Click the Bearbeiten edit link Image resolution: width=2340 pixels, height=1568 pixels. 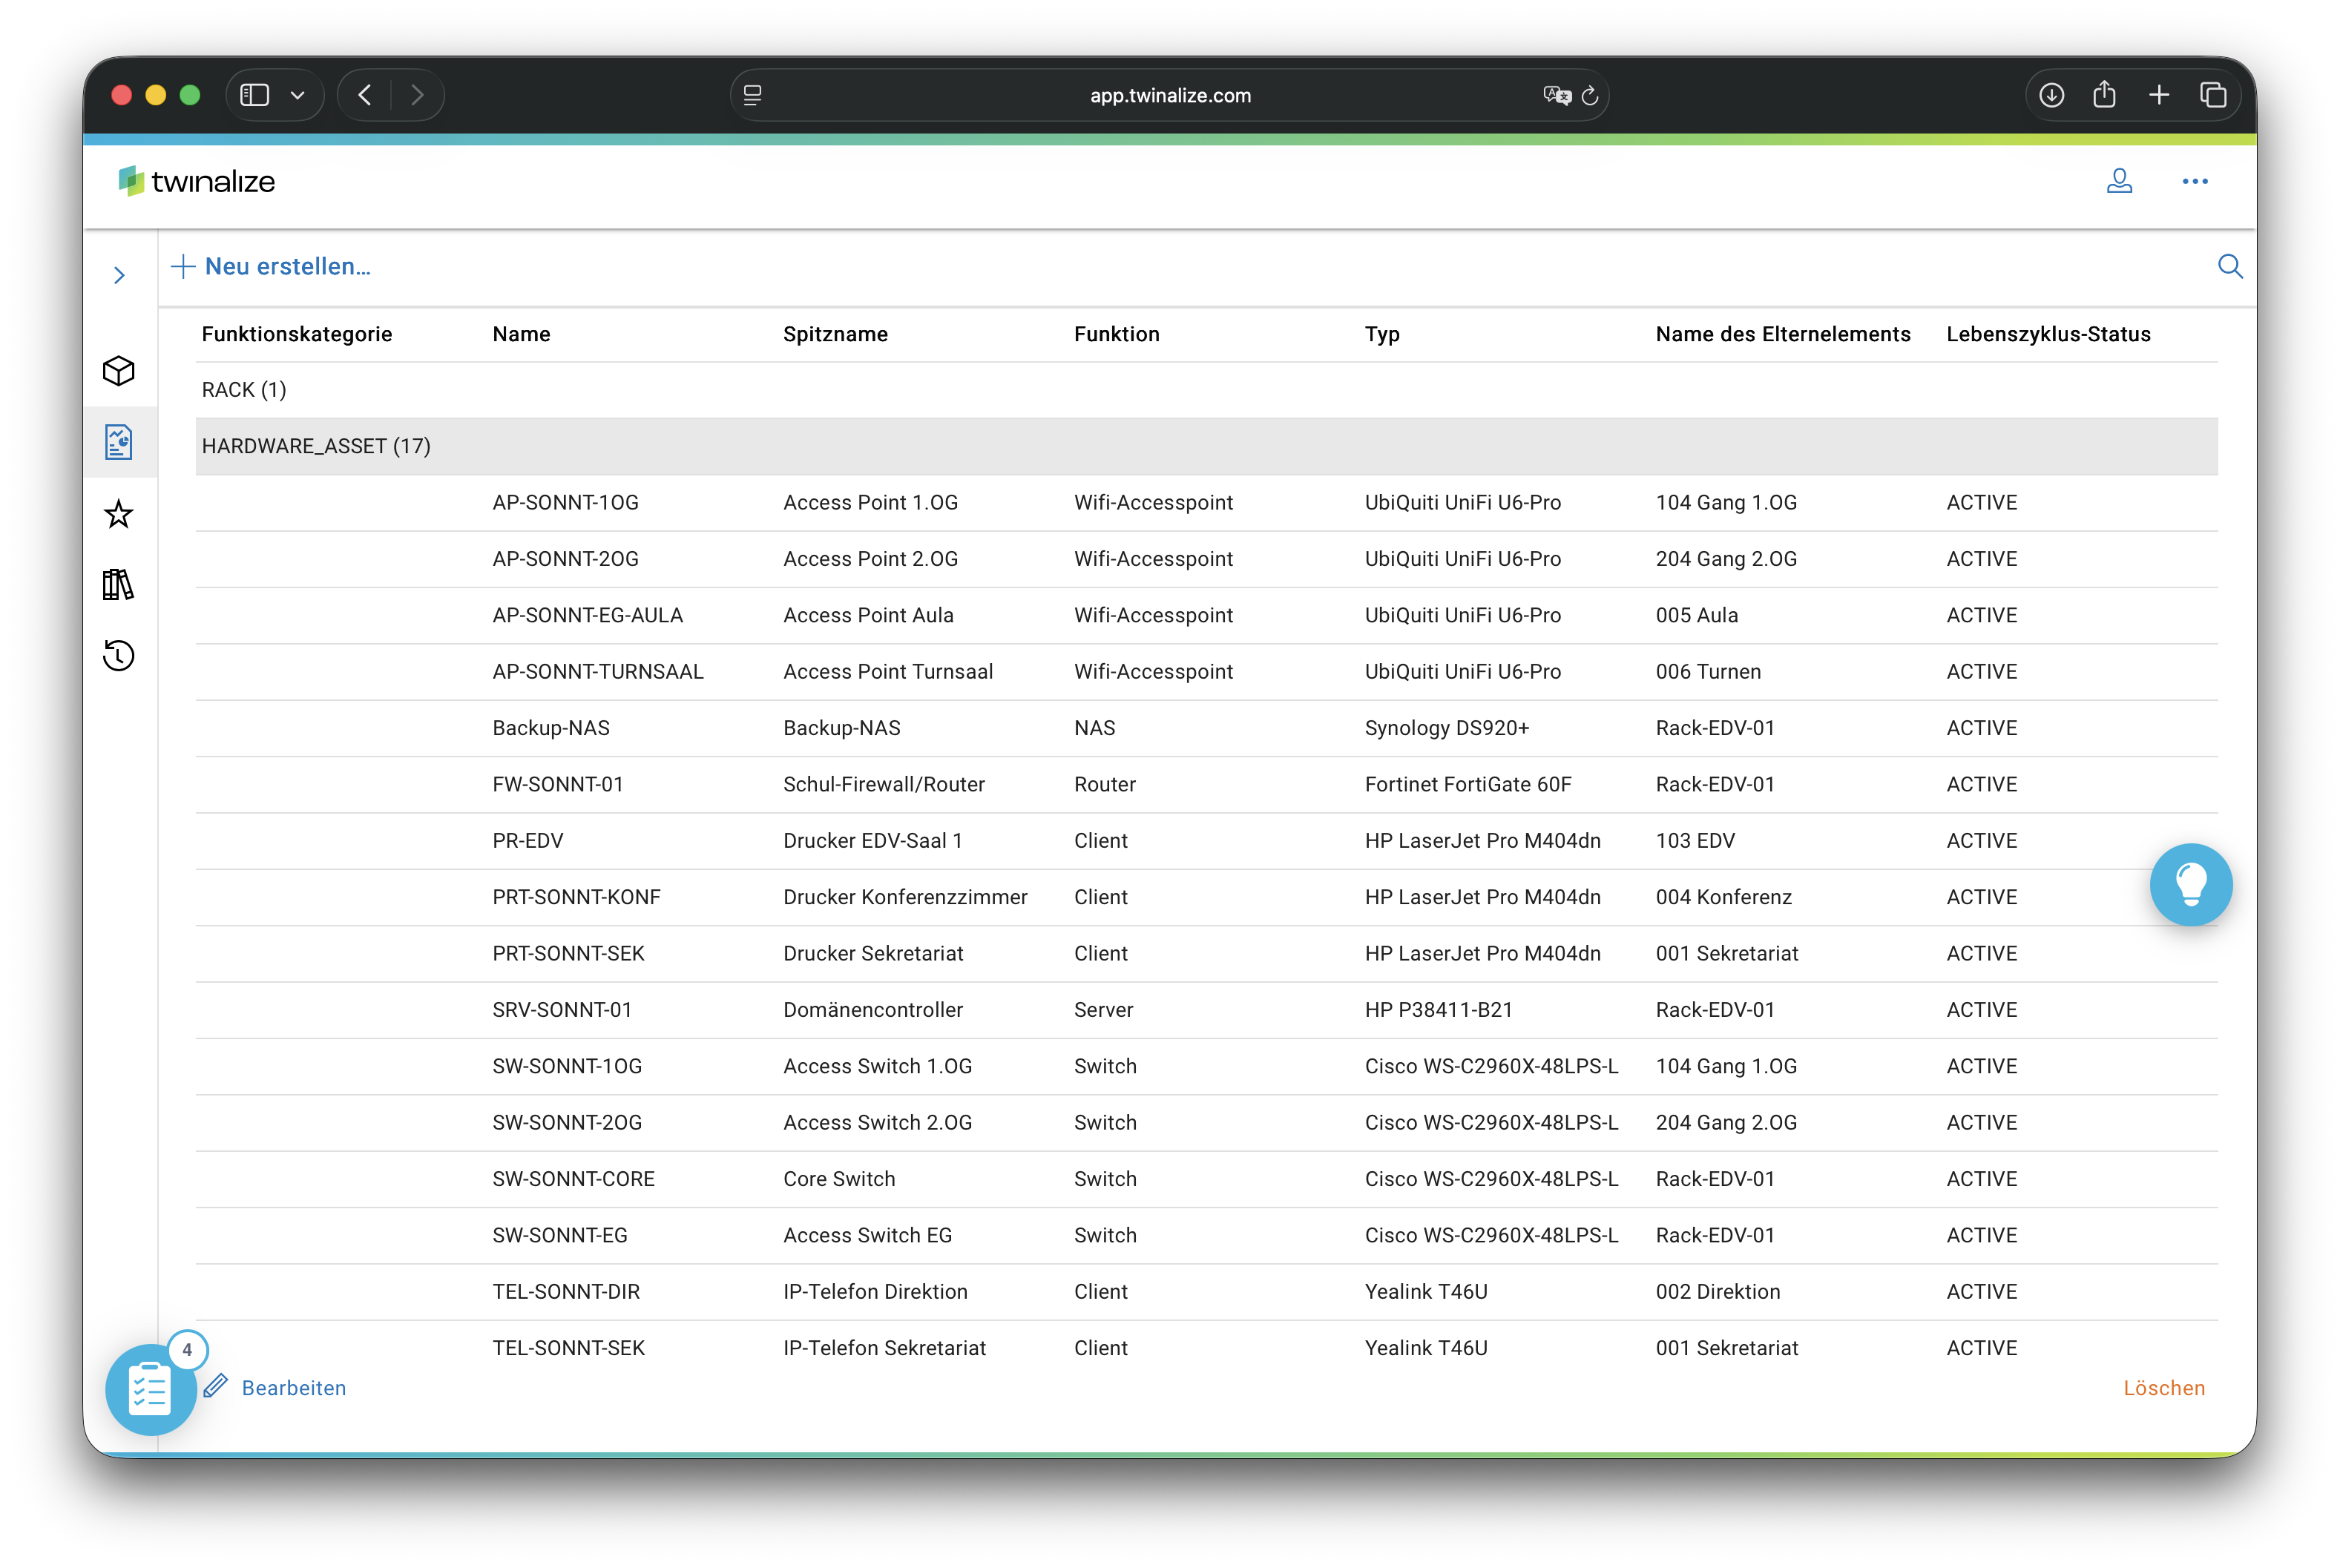293,1388
